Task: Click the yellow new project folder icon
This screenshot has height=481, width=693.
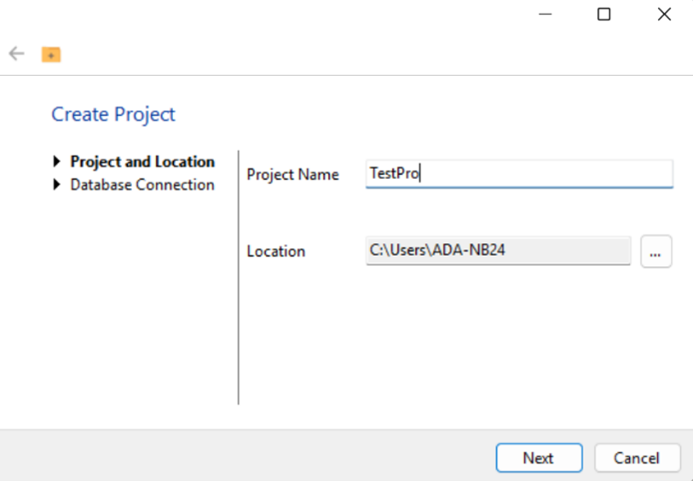Action: click(51, 55)
